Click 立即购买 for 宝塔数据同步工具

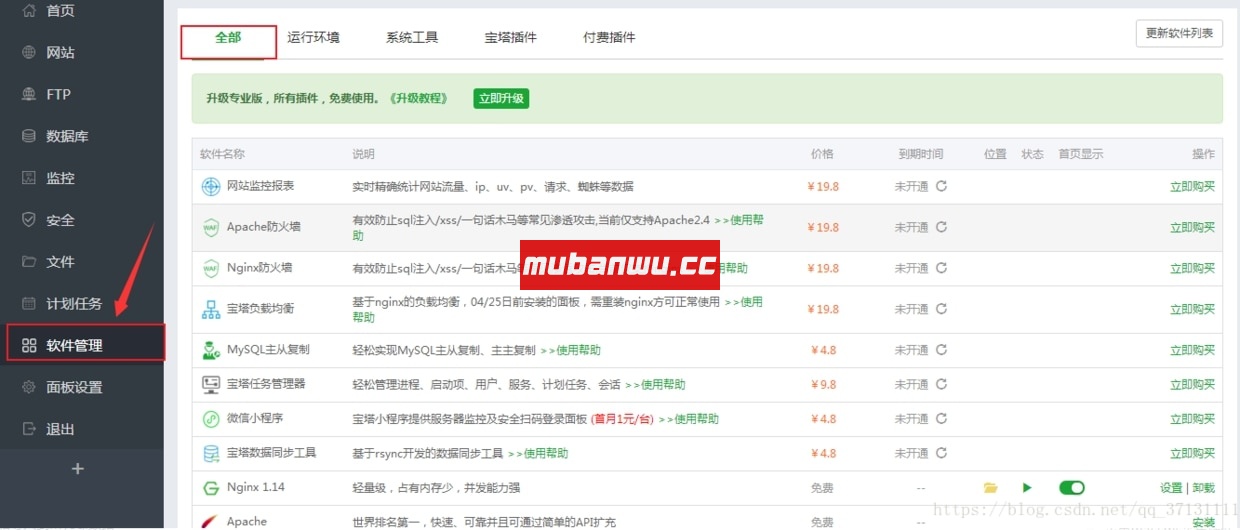coord(1192,453)
